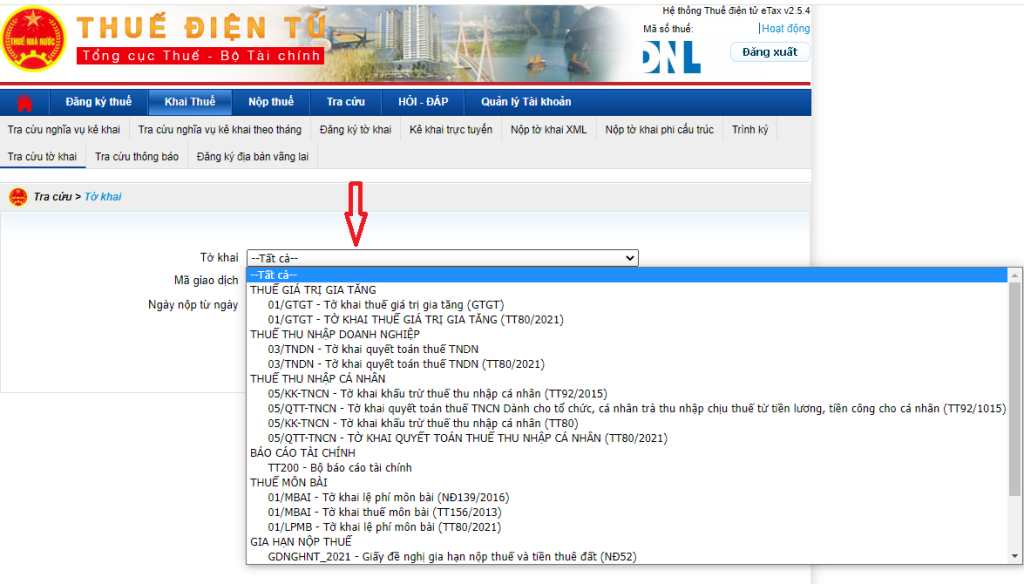Screen dimensions: 1024x584
Task: Click the Tra cứu breadcrumb icon
Action: [17, 197]
